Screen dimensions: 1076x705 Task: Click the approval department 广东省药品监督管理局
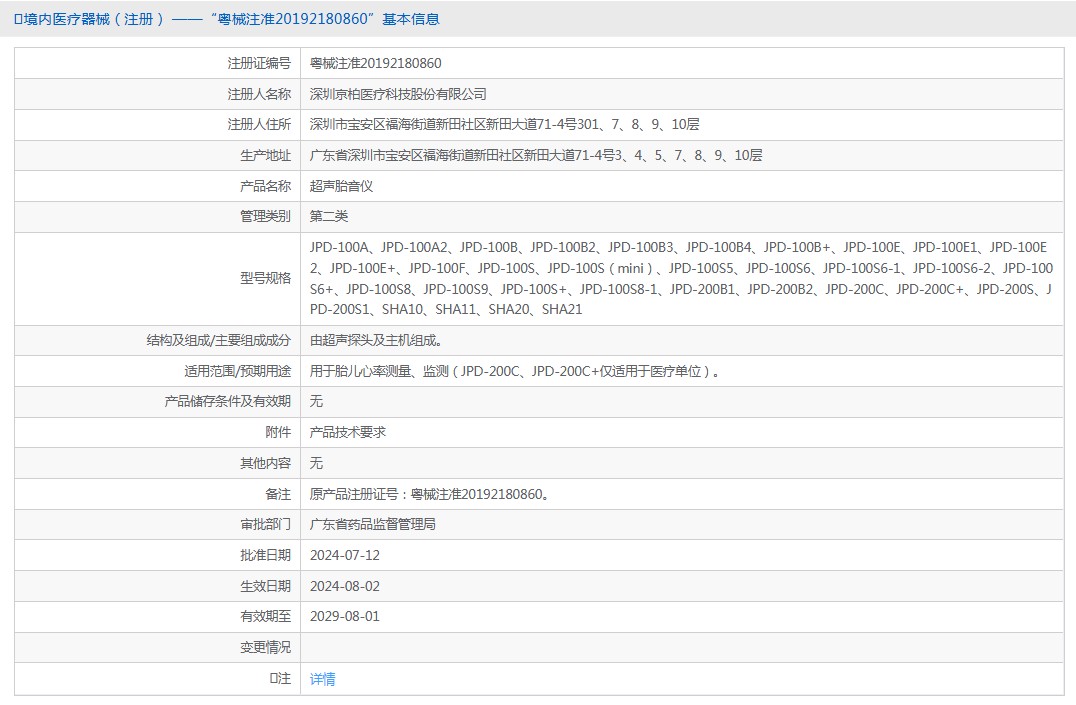coord(373,525)
